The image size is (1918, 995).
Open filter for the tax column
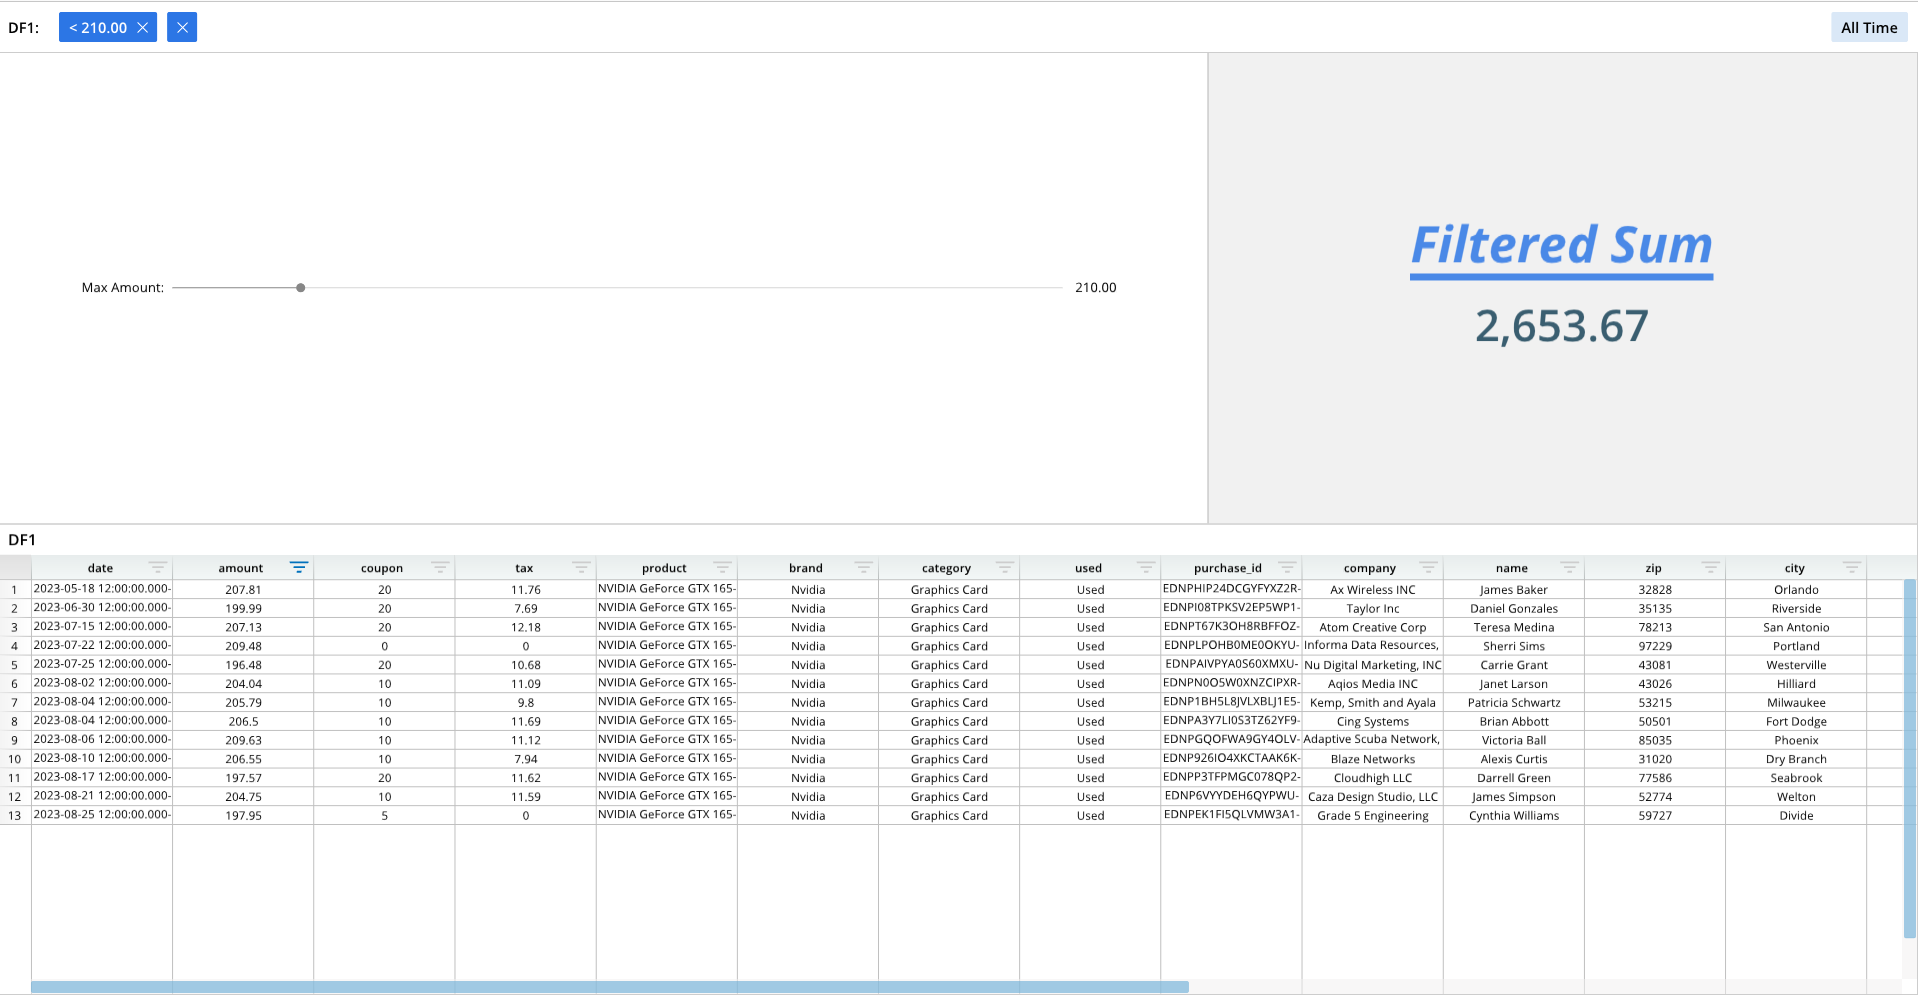tap(580, 568)
